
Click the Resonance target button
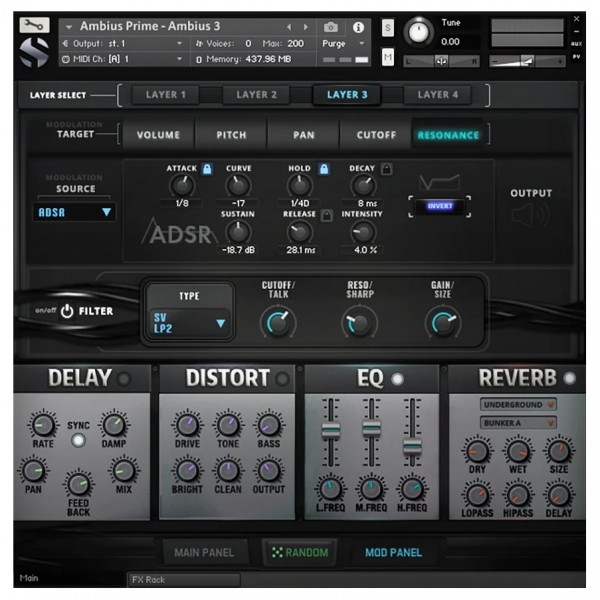point(448,135)
